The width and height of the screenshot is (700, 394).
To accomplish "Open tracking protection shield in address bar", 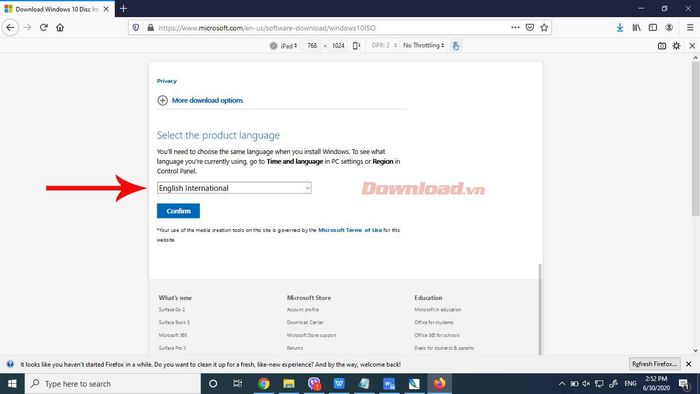I will click(136, 28).
